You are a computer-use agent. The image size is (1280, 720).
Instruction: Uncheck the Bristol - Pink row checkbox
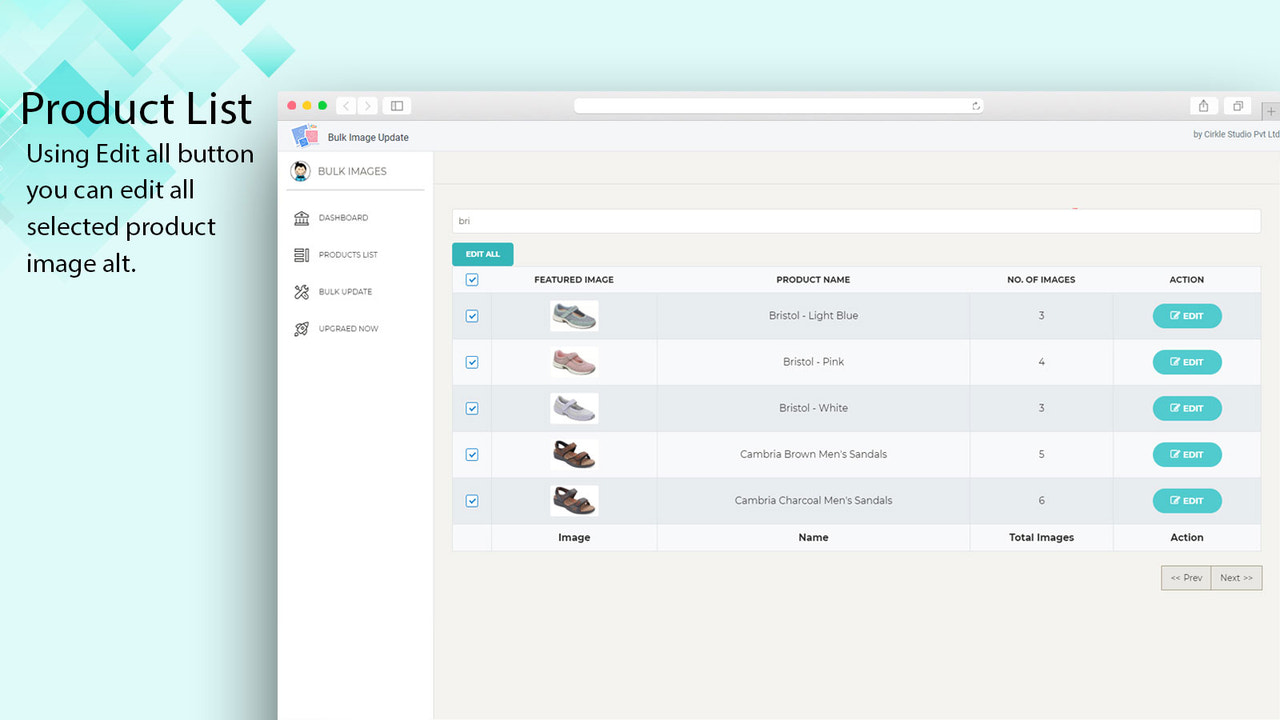click(x=471, y=362)
